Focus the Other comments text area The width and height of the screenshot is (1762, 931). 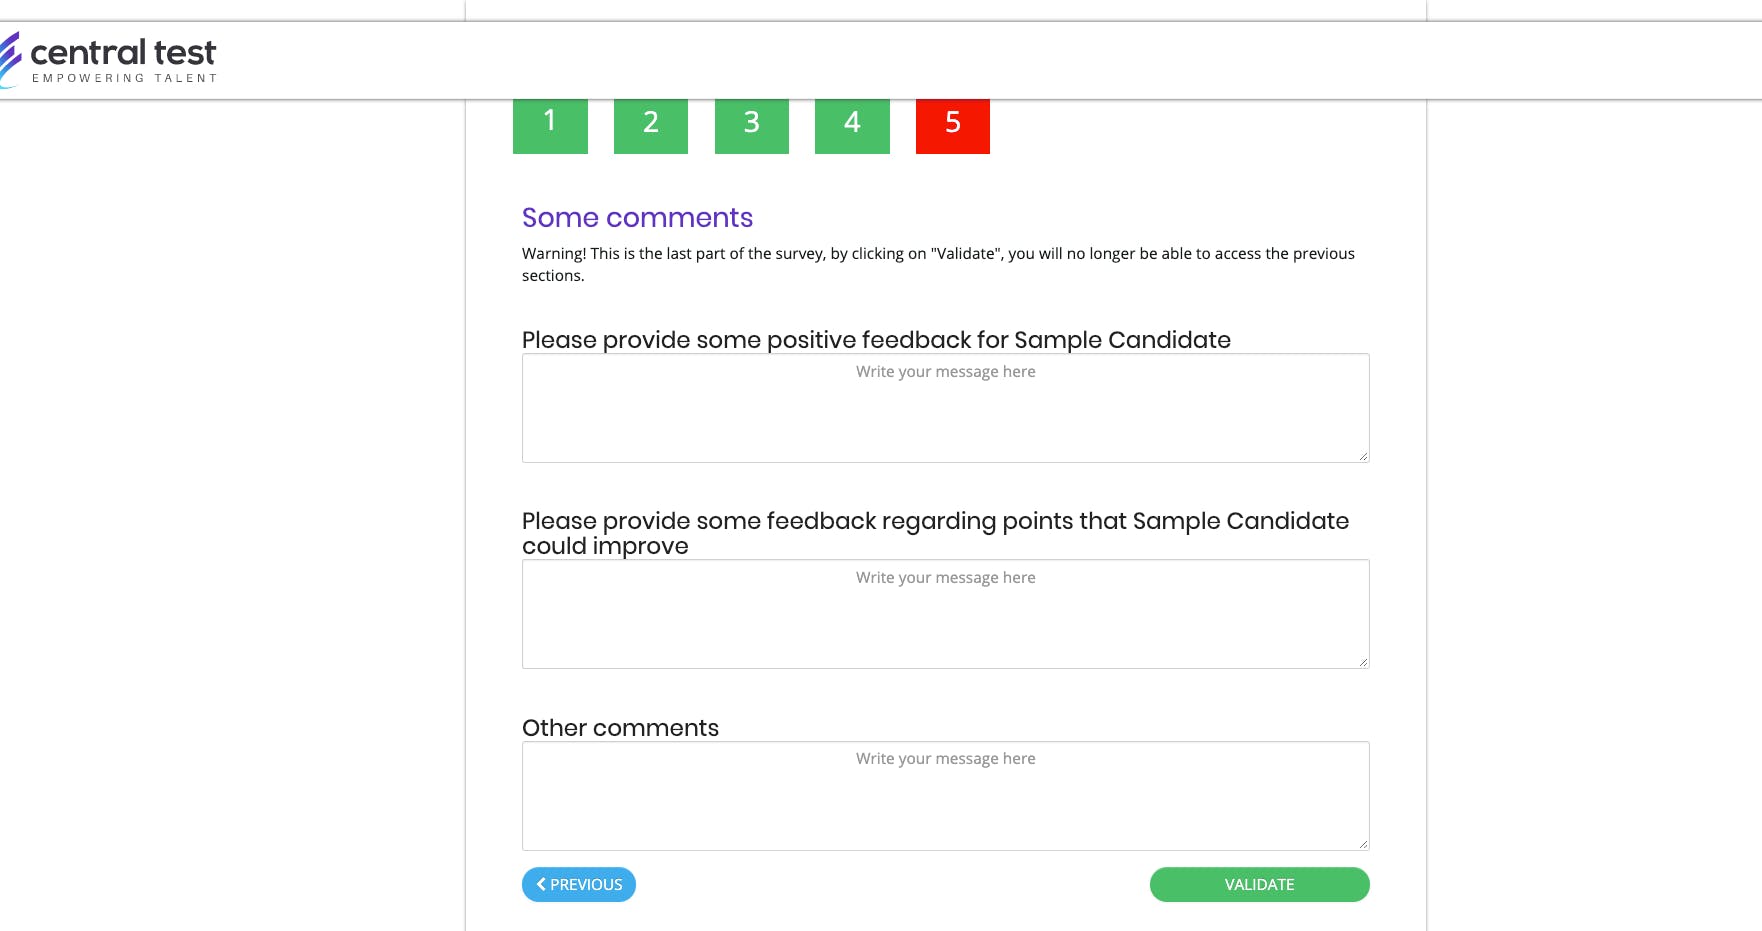click(945, 796)
